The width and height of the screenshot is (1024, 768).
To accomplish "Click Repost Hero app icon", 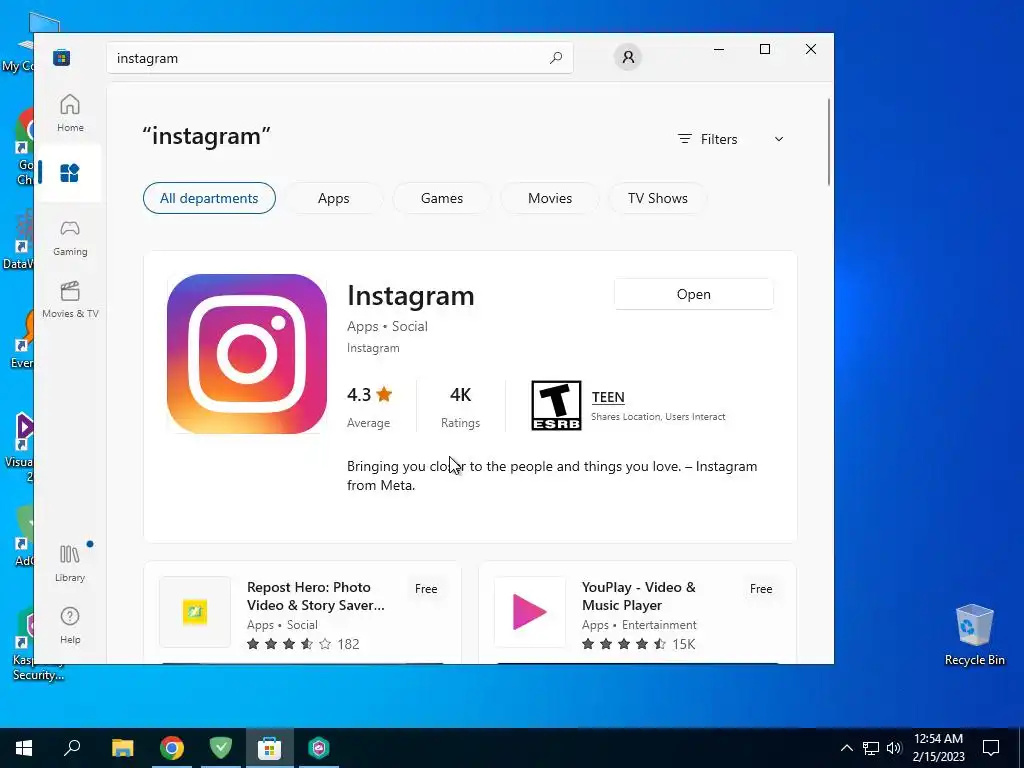I will [x=195, y=612].
